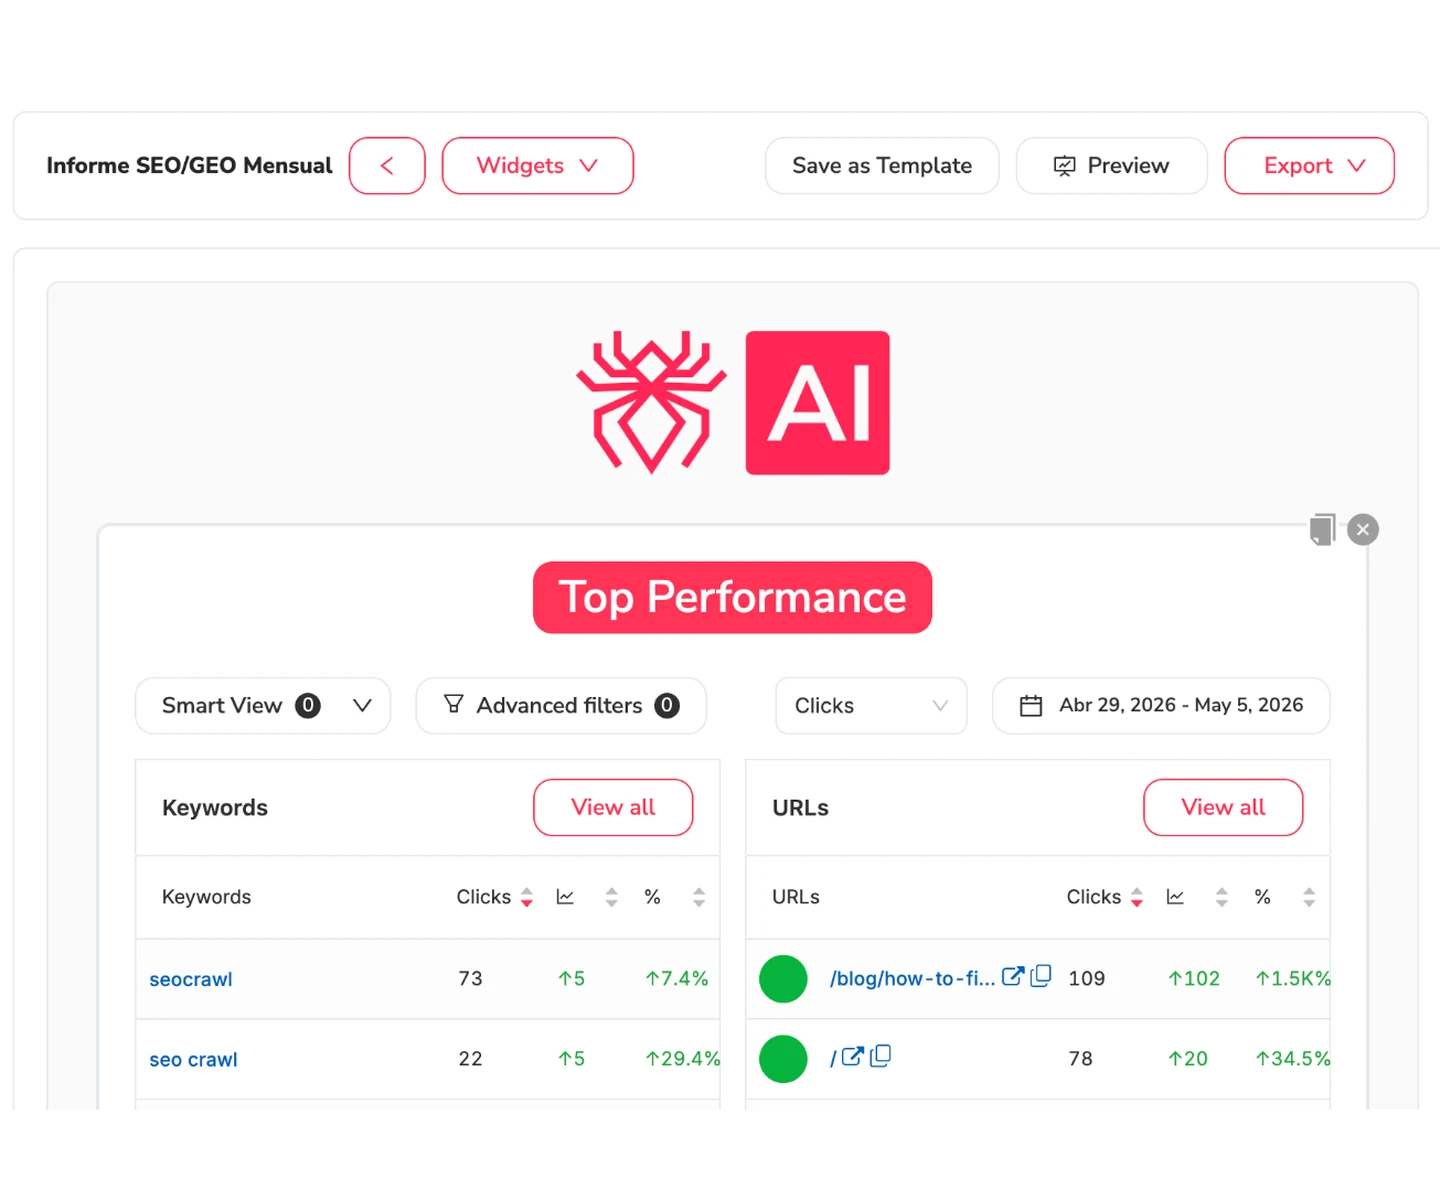Copy the root / URL with copy icon
Image resolution: width=1440 pixels, height=1200 pixels.
pyautogui.click(x=880, y=1056)
